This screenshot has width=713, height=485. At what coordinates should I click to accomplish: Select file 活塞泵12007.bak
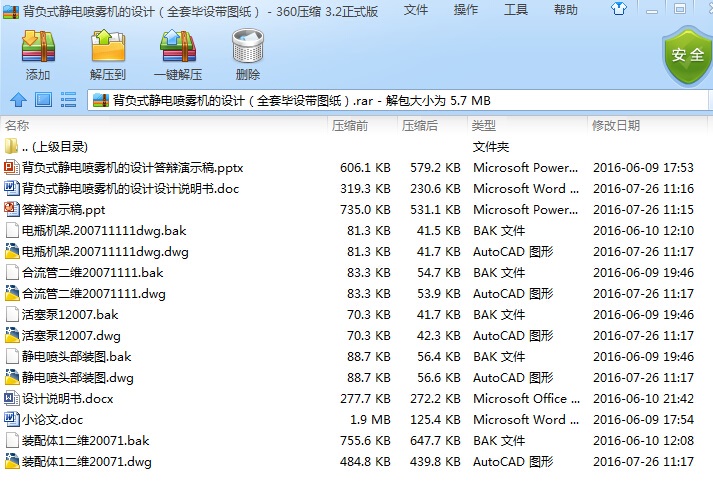pyautogui.click(x=354, y=314)
